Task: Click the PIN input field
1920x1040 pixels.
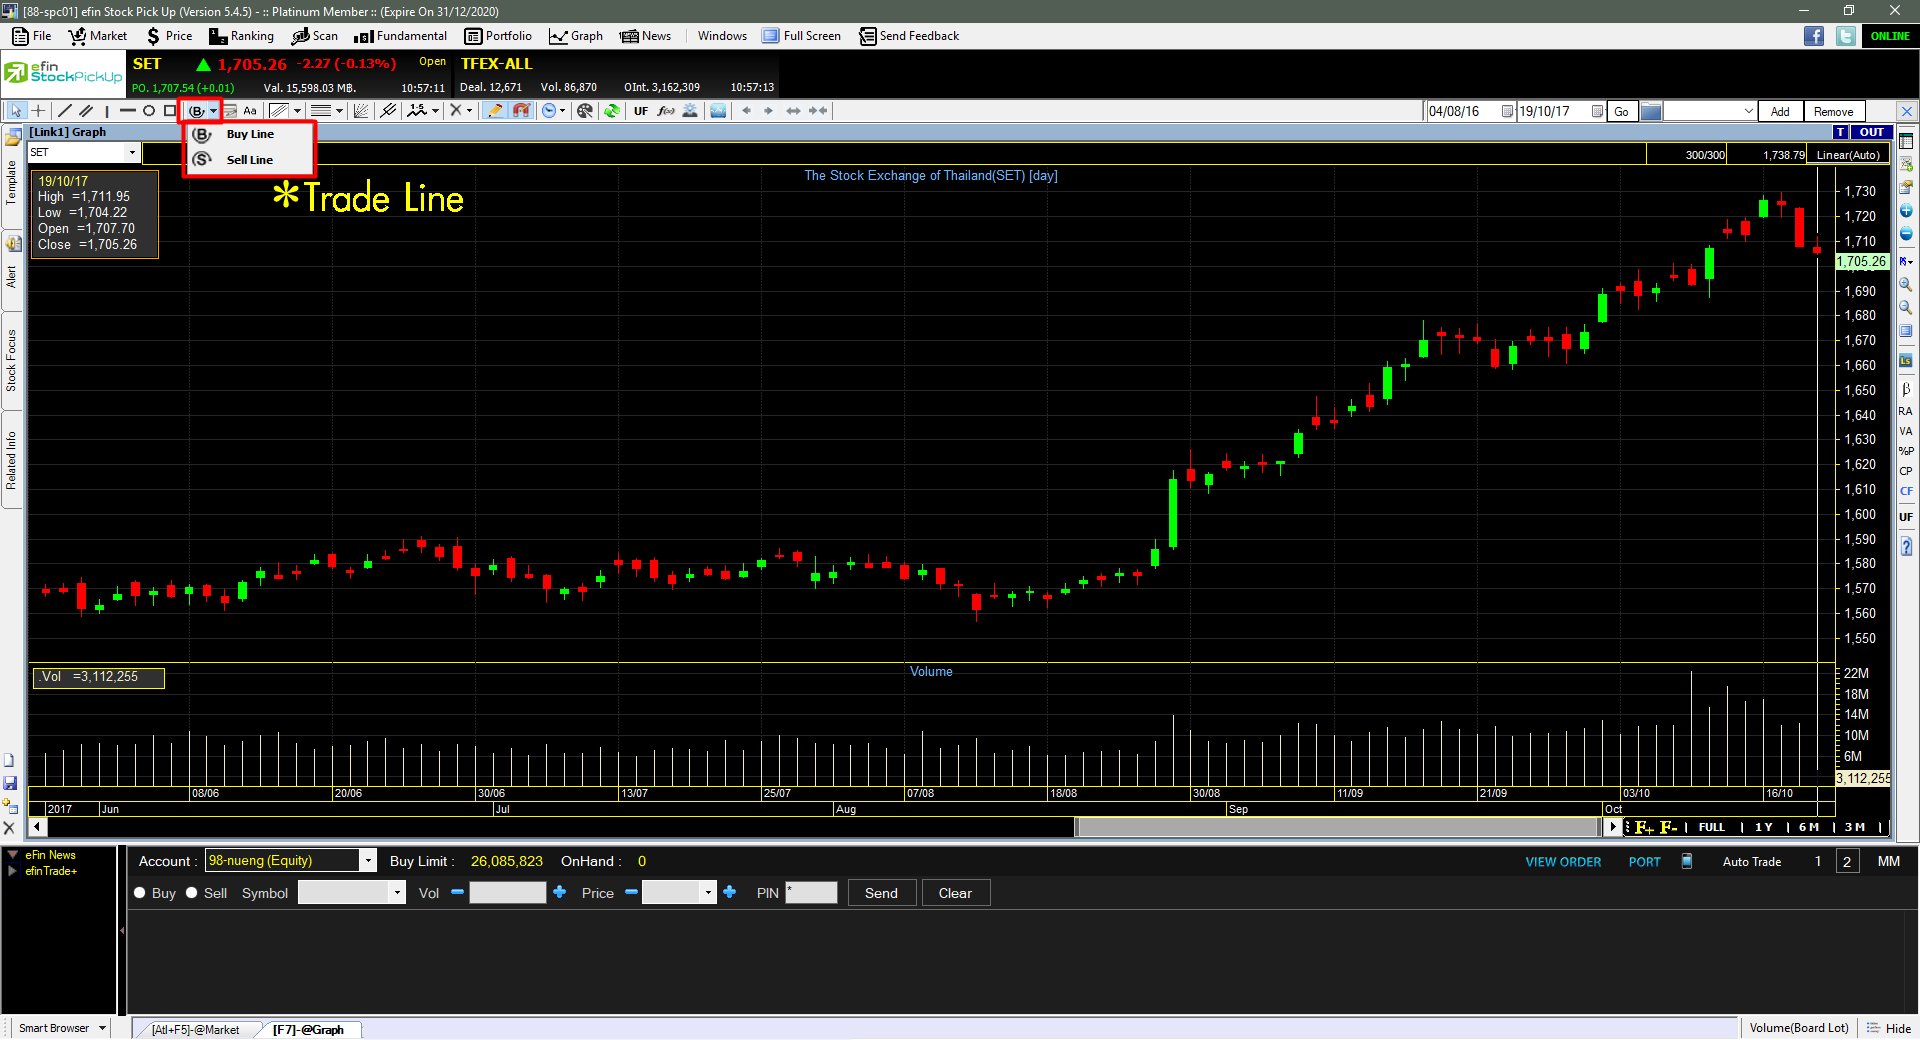Action: tap(811, 893)
